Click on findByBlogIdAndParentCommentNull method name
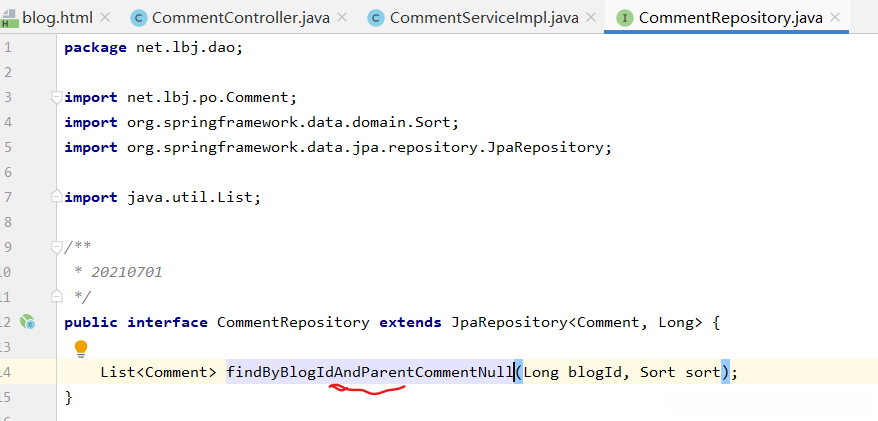878x421 pixels. (370, 372)
